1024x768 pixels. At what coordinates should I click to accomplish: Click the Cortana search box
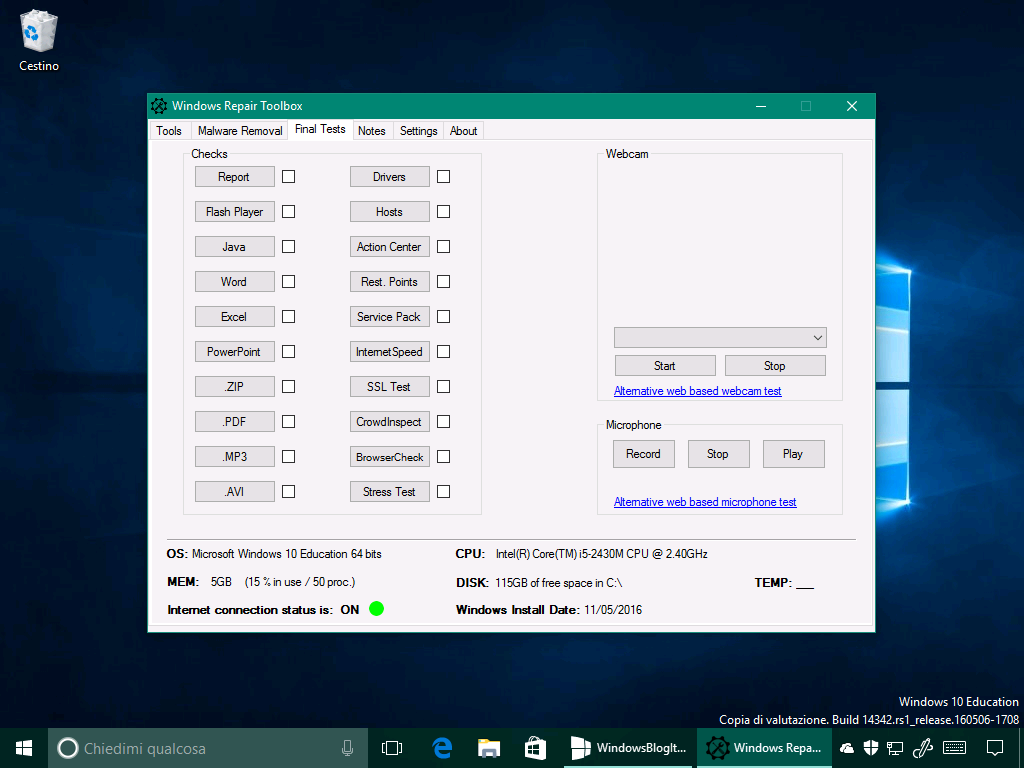(x=206, y=748)
